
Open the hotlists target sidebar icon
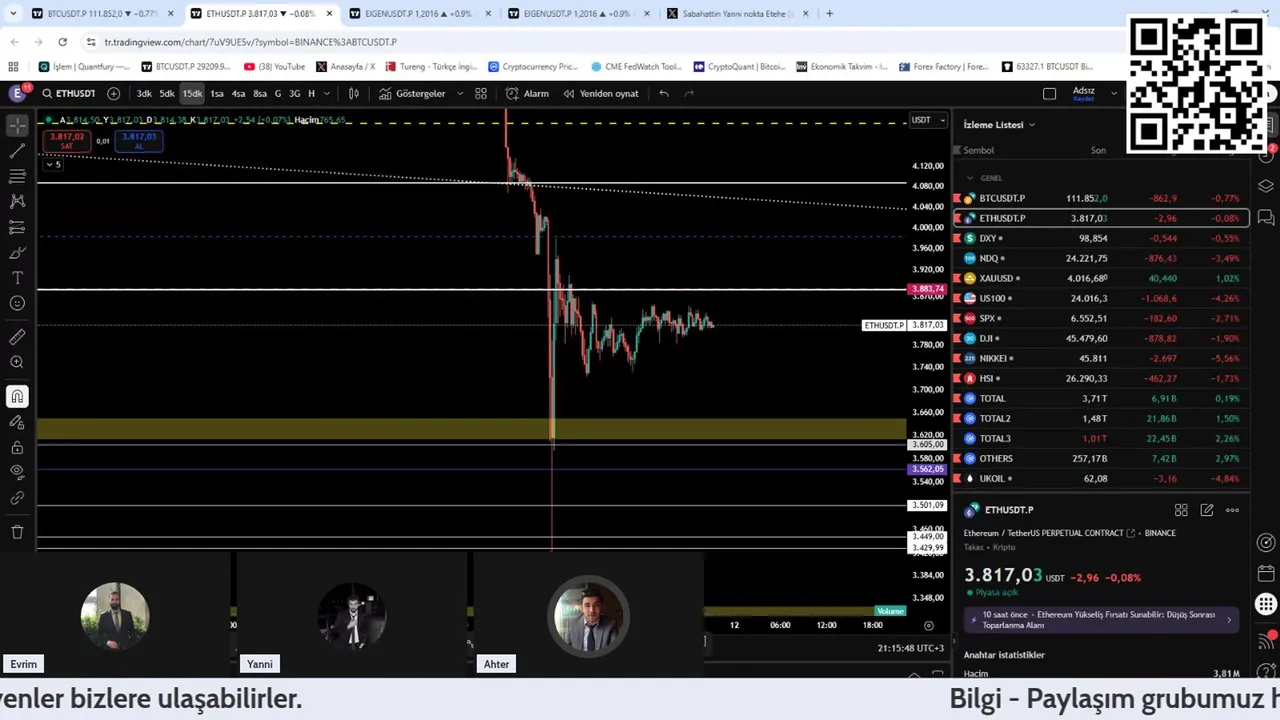[x=1266, y=543]
